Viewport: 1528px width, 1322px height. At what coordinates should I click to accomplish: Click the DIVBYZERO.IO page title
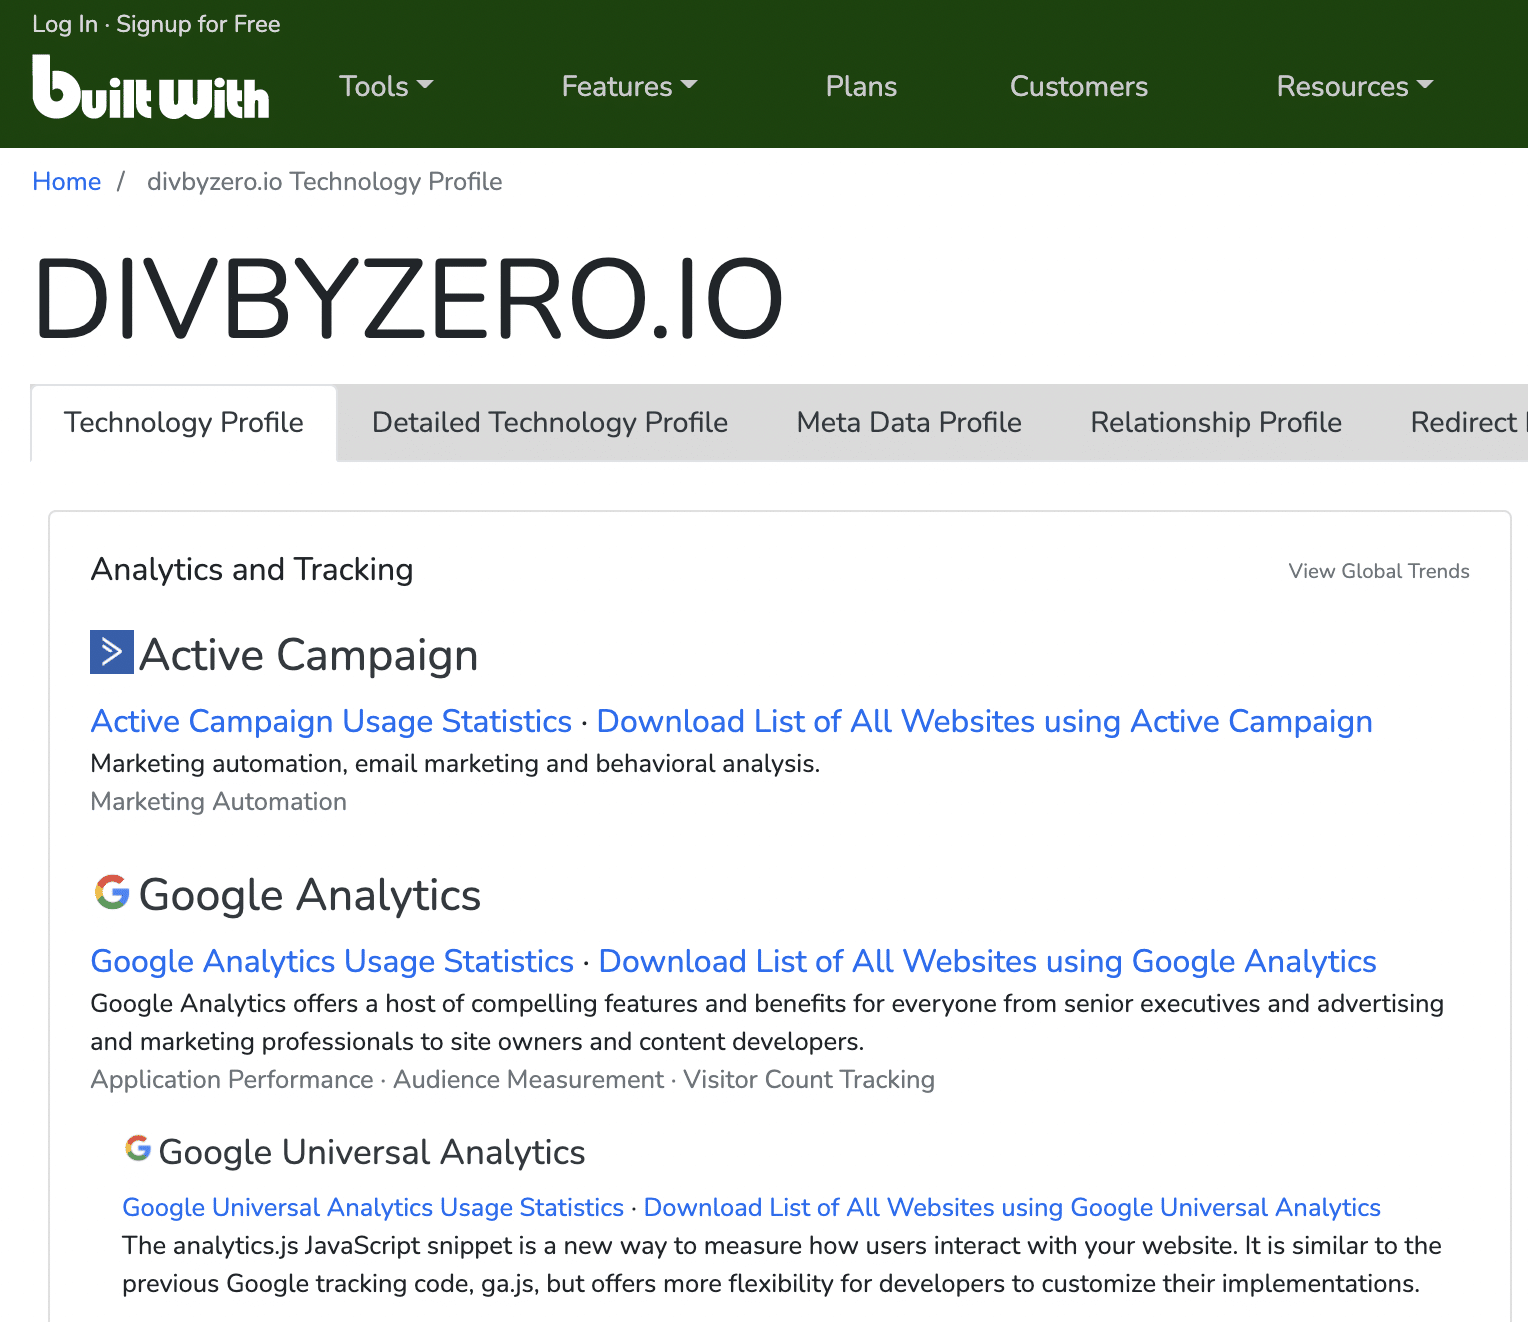[408, 298]
